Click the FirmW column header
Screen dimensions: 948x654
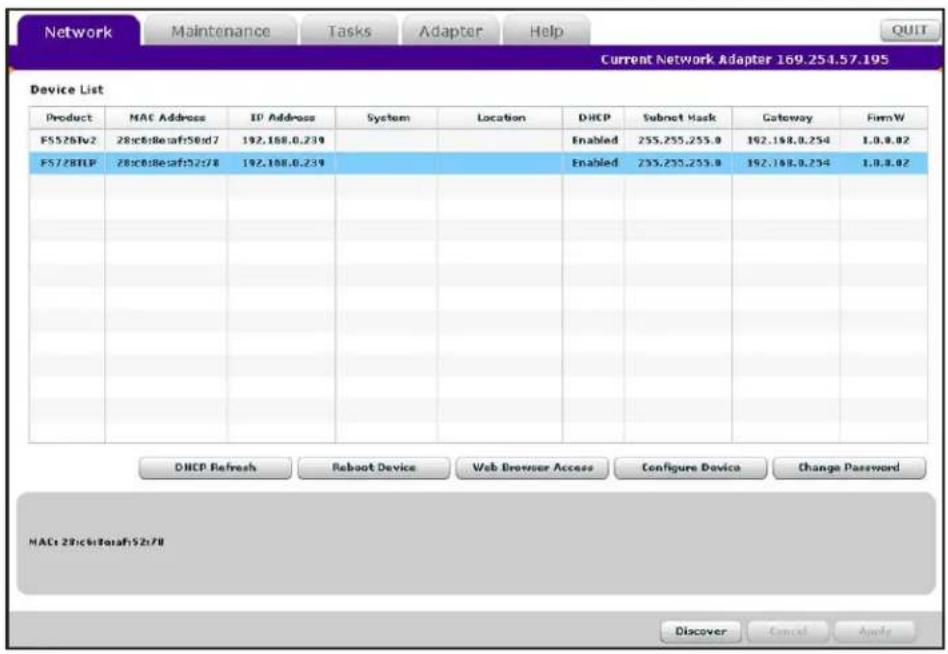(885, 118)
